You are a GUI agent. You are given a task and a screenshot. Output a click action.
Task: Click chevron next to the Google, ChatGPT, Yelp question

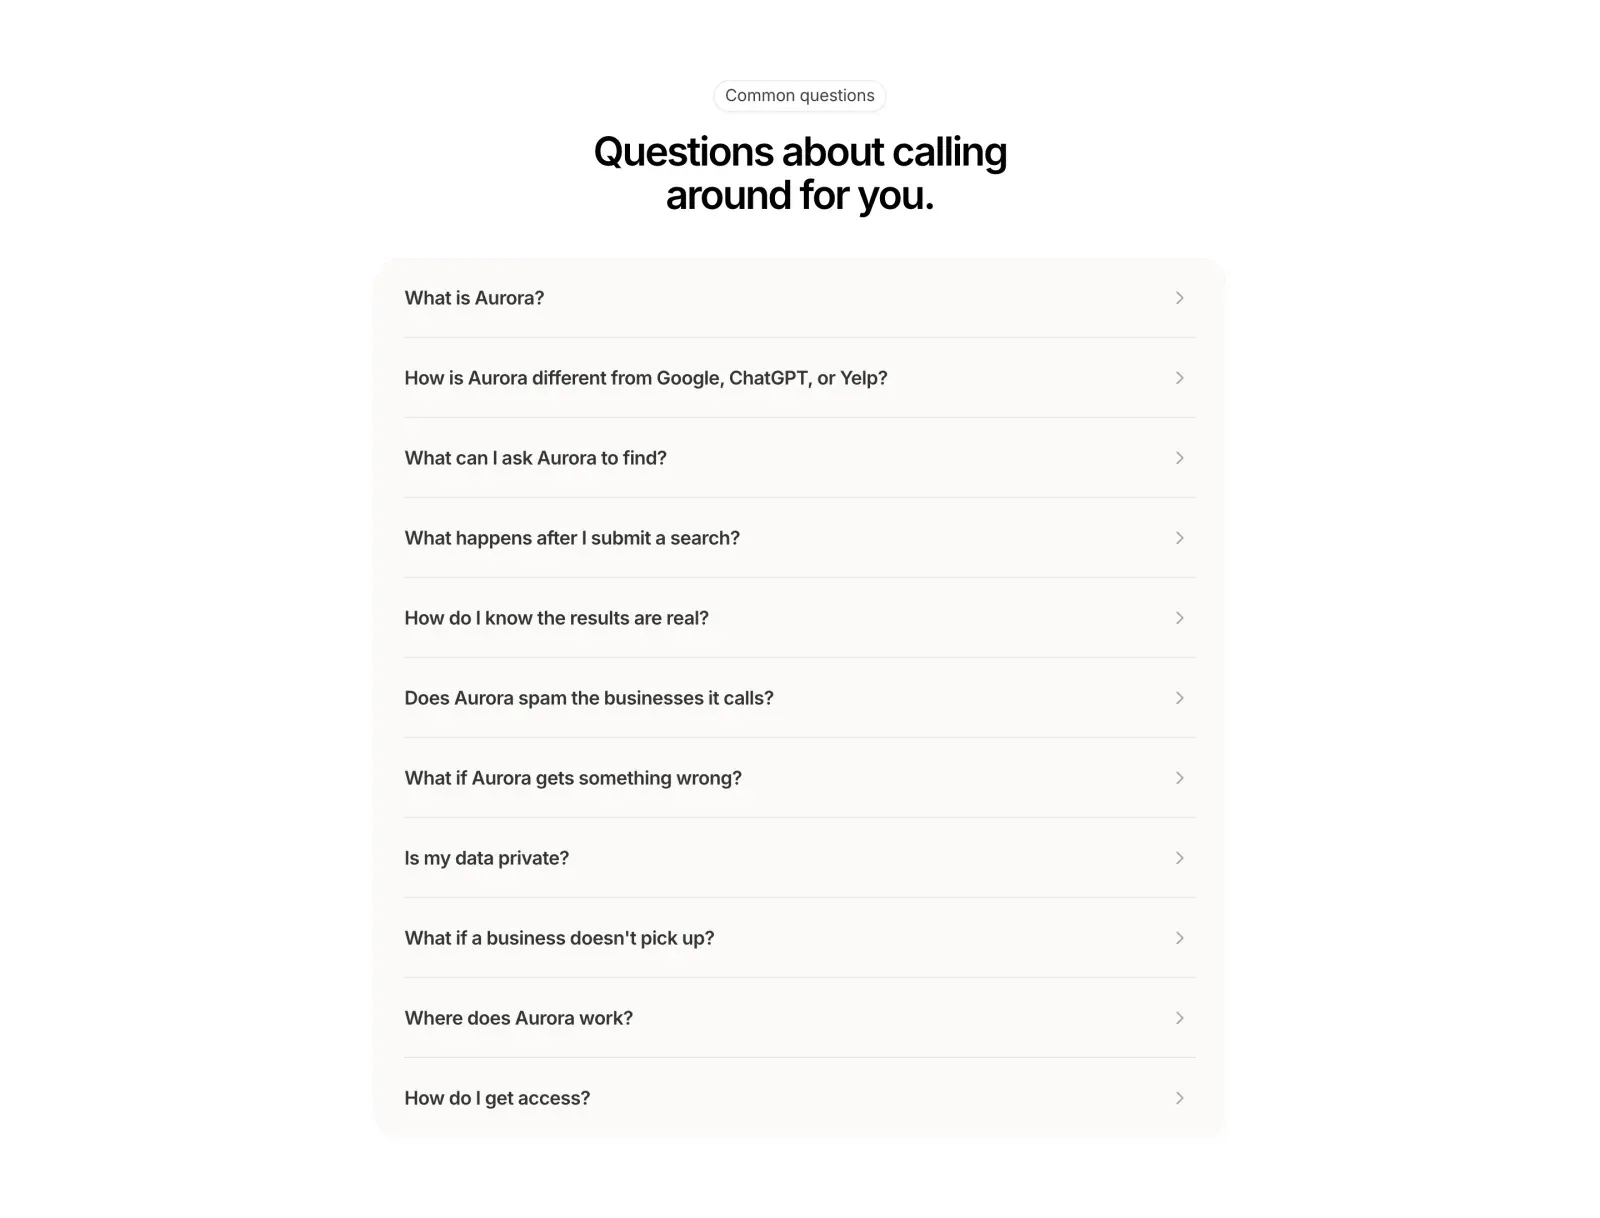(1179, 378)
